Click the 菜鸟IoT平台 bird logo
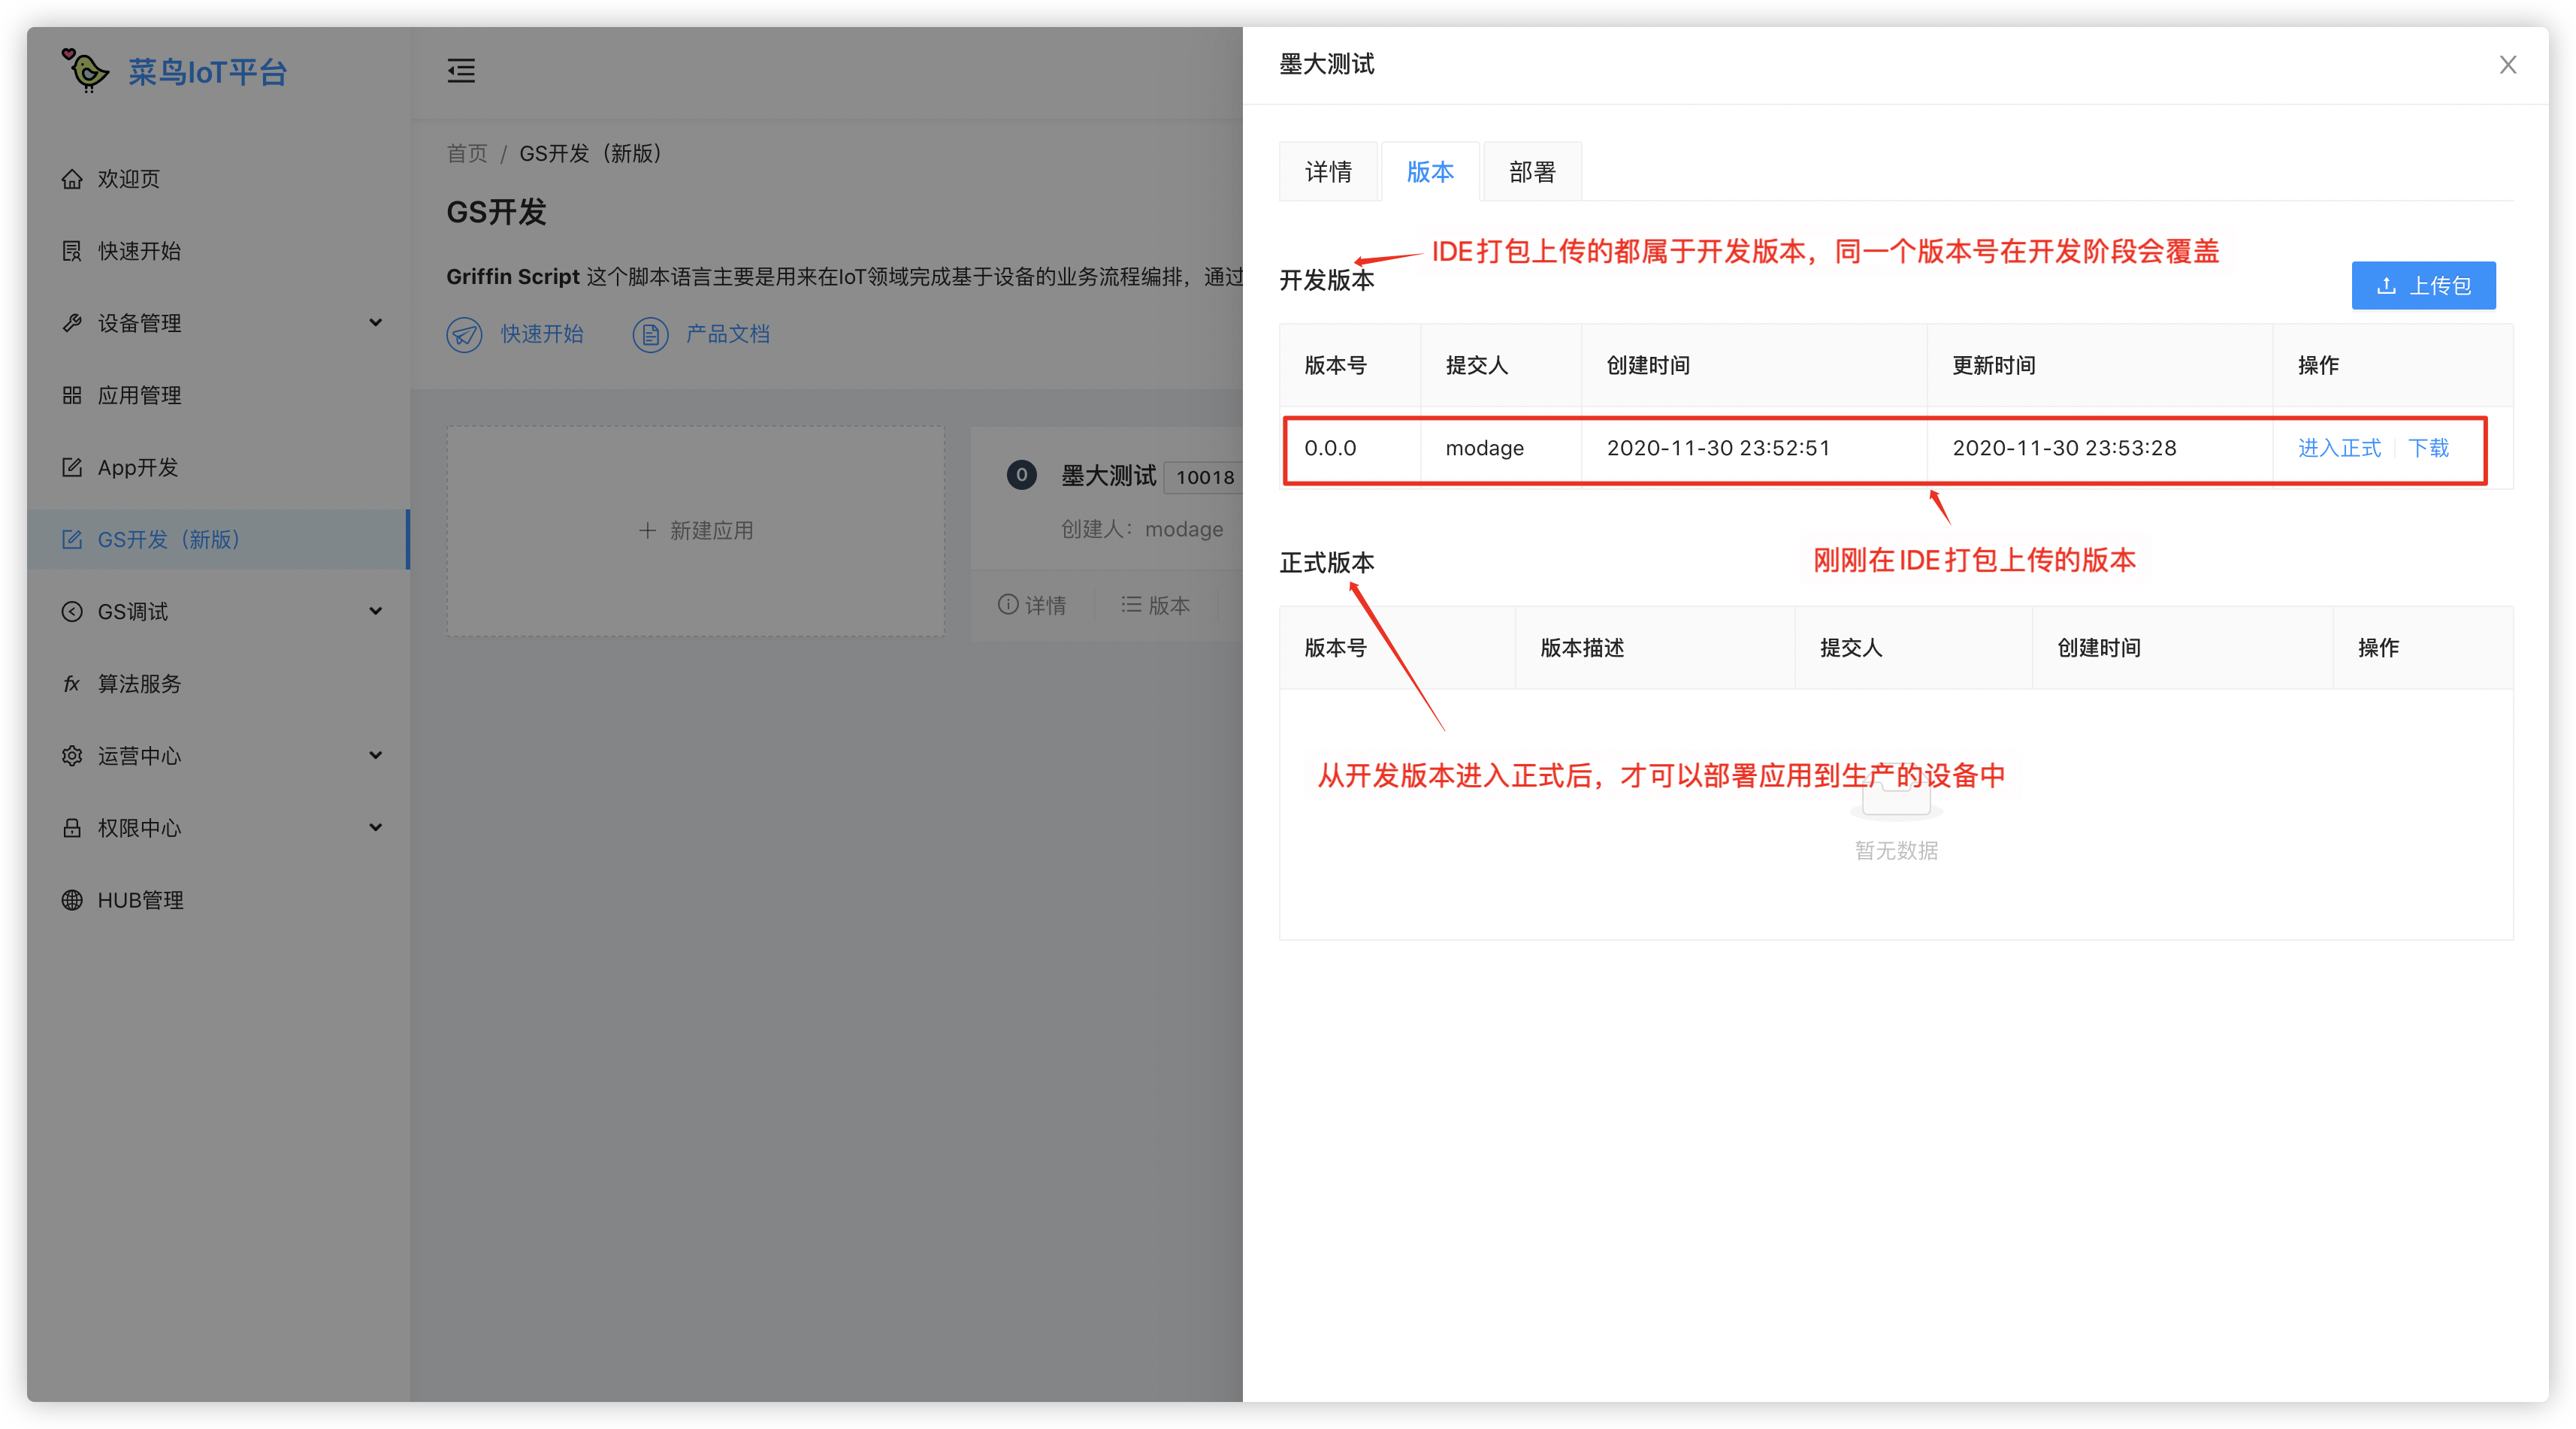 click(86, 71)
